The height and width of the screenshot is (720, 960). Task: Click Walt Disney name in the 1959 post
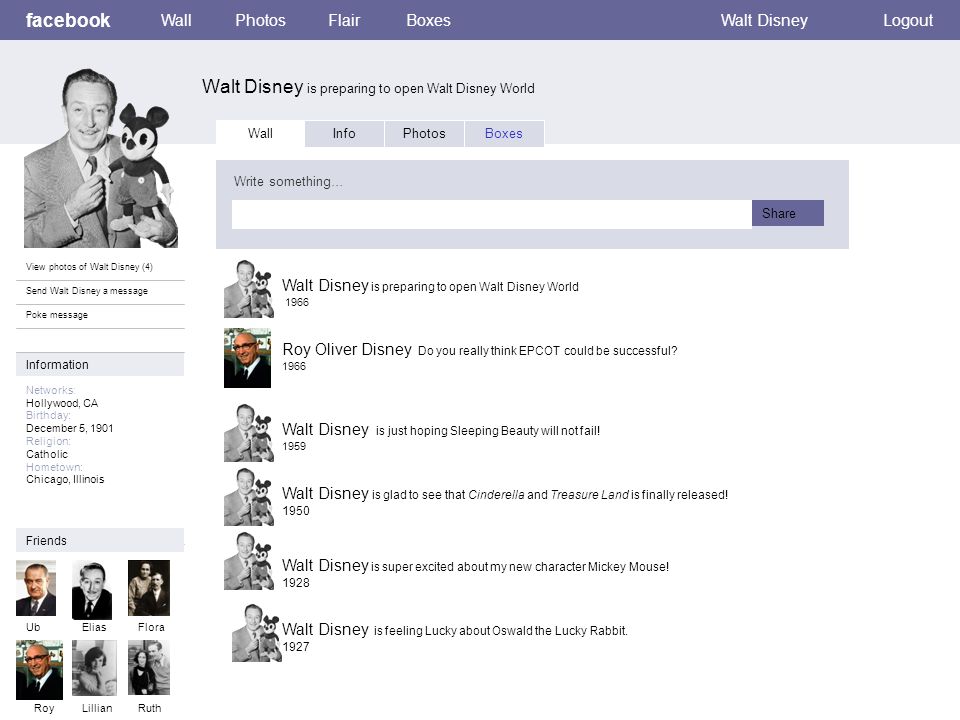coord(325,429)
